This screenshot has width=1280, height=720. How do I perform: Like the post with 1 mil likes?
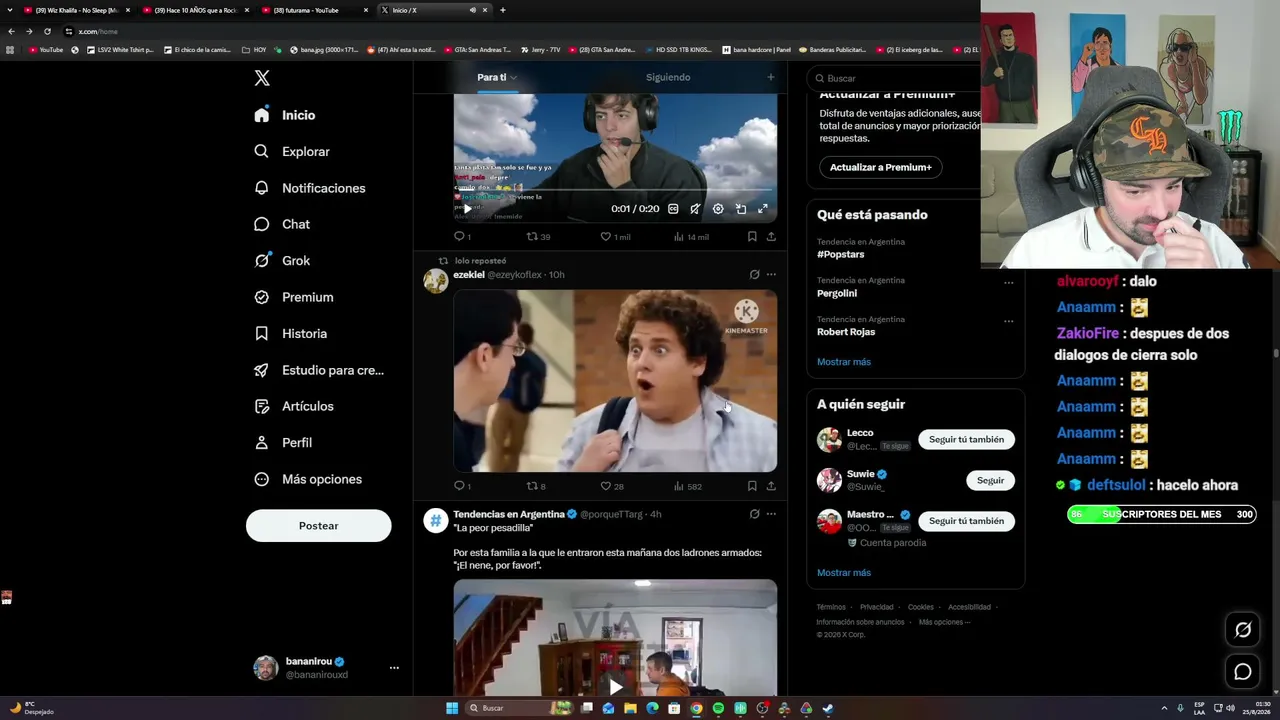pos(615,237)
